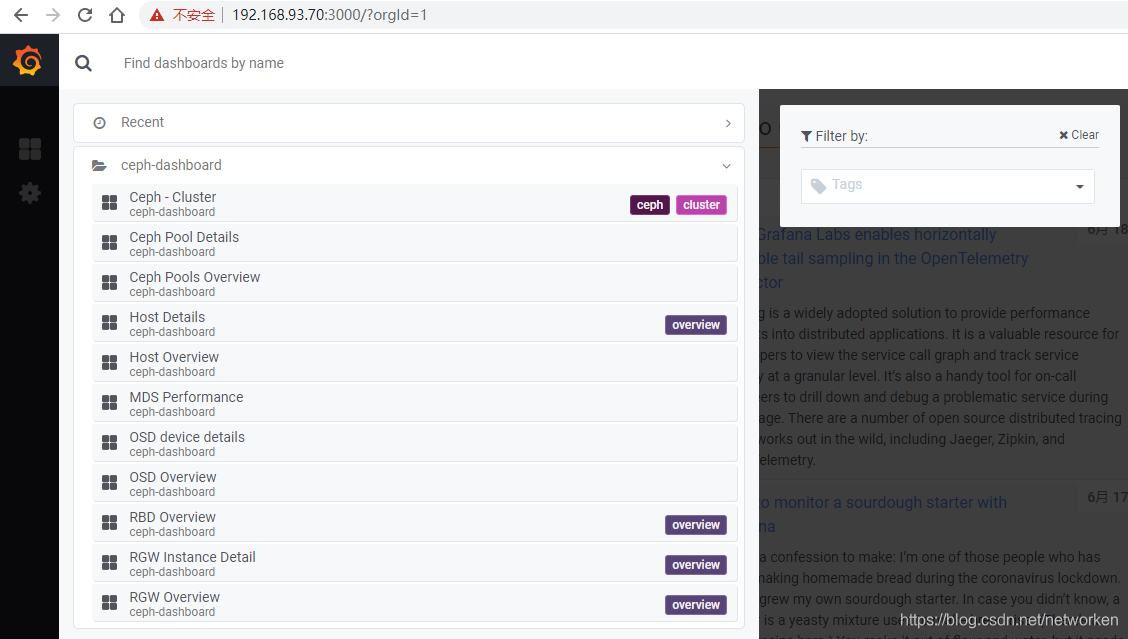The height and width of the screenshot is (639, 1128).
Task: Click the tag icon in Tags field
Action: (819, 186)
